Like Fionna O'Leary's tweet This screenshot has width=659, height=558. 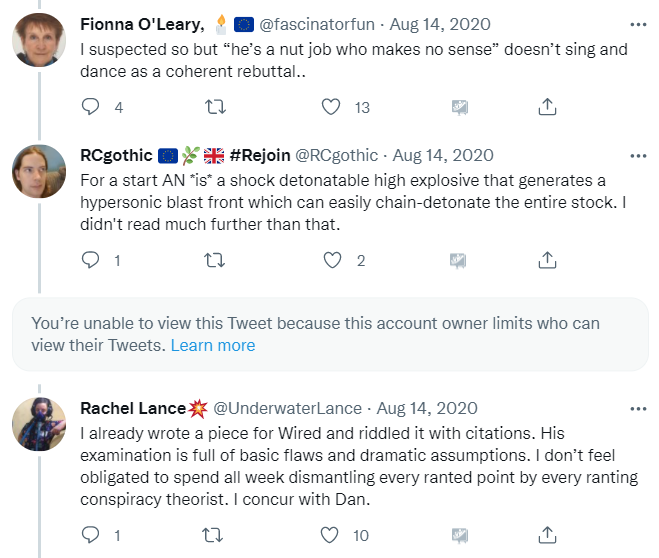coord(332,107)
